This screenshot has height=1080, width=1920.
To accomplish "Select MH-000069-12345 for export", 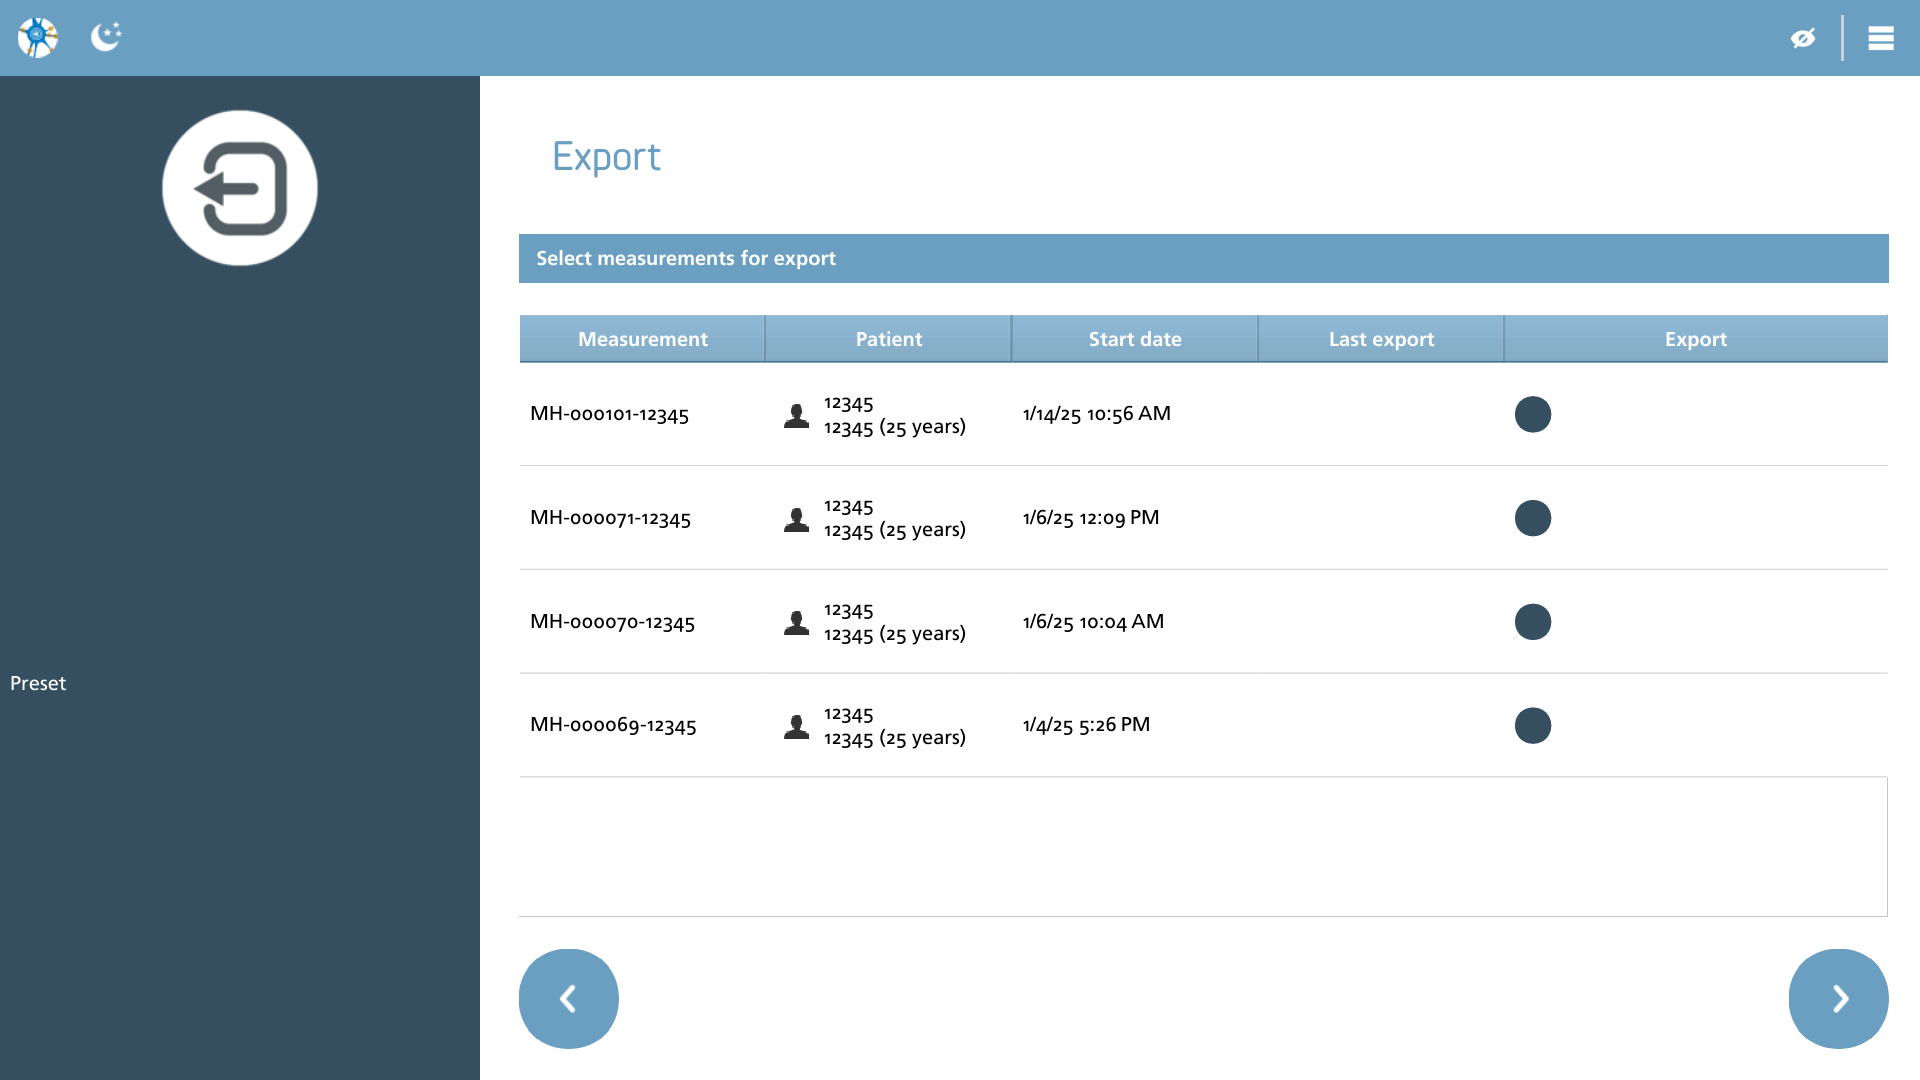I will pyautogui.click(x=1533, y=726).
